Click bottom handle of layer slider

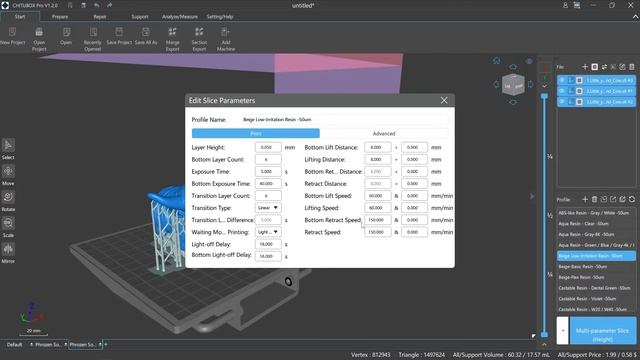point(544,334)
